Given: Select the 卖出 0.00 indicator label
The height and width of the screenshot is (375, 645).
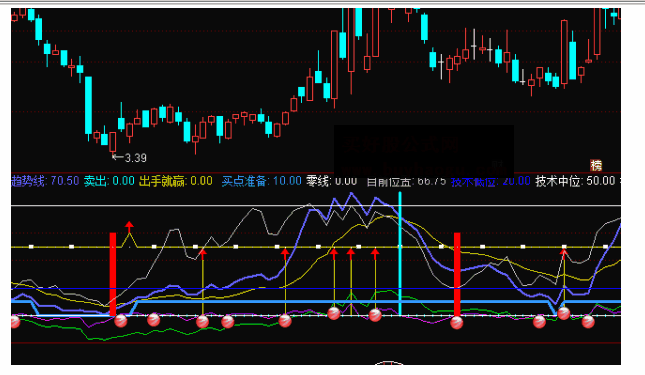Looking at the screenshot, I should [x=109, y=181].
